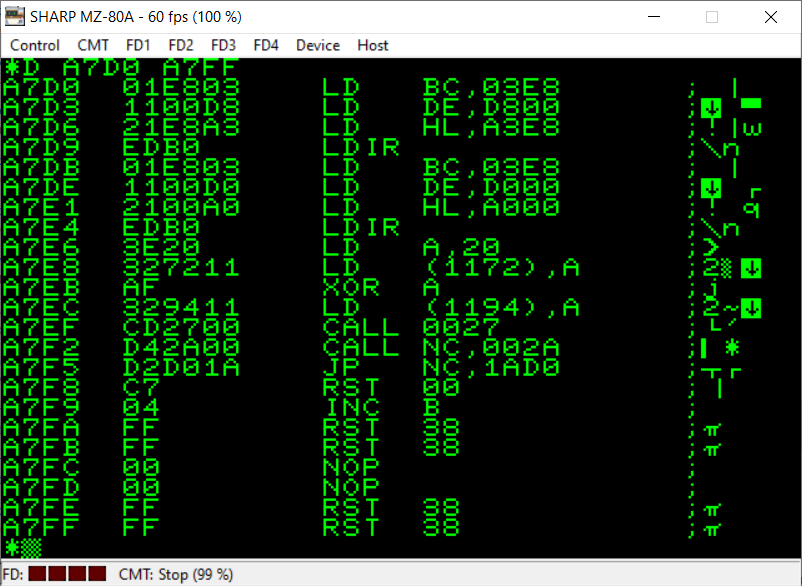Maximize the emulator window
This screenshot has height=586, width=802.
click(712, 17)
